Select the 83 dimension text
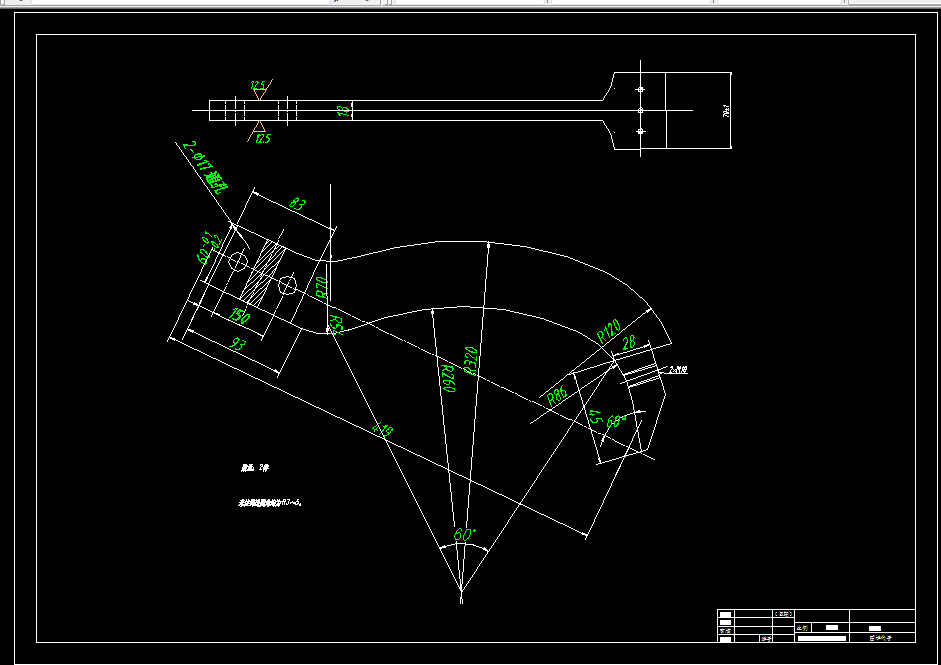 click(297, 203)
